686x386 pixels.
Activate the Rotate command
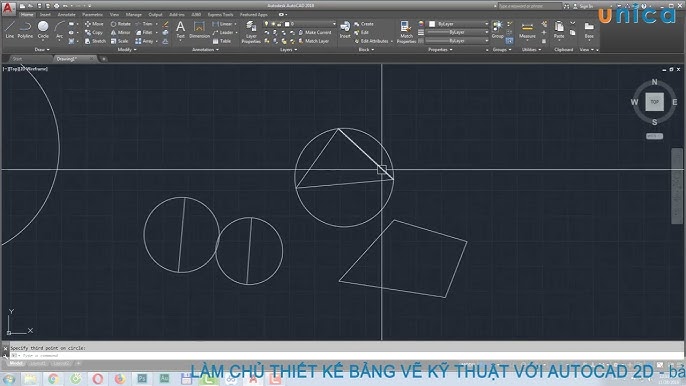pyautogui.click(x=121, y=24)
